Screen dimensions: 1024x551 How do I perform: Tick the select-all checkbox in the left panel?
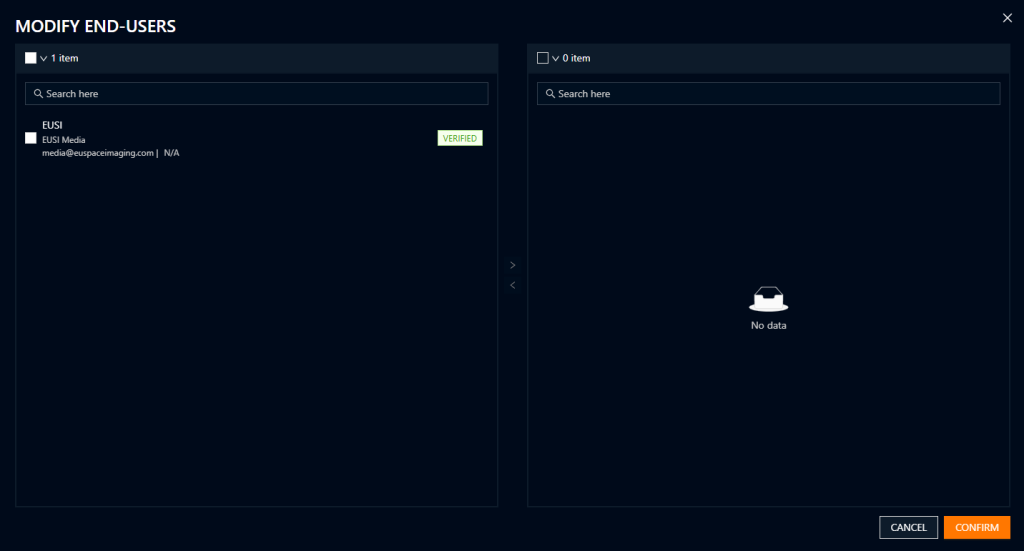31,58
